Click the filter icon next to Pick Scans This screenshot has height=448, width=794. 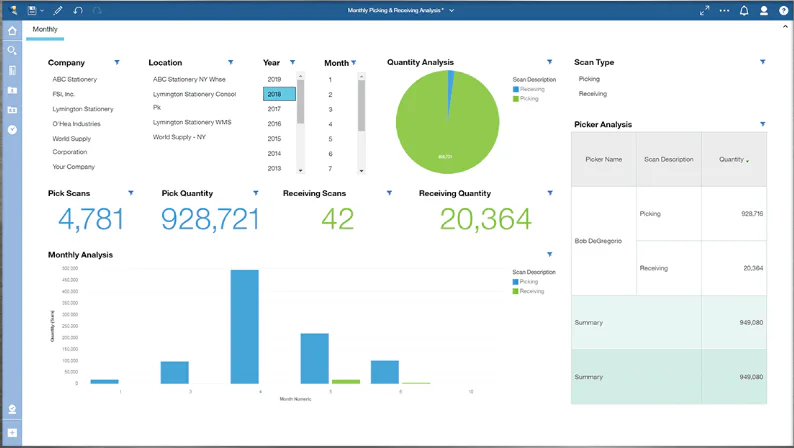click(x=131, y=193)
